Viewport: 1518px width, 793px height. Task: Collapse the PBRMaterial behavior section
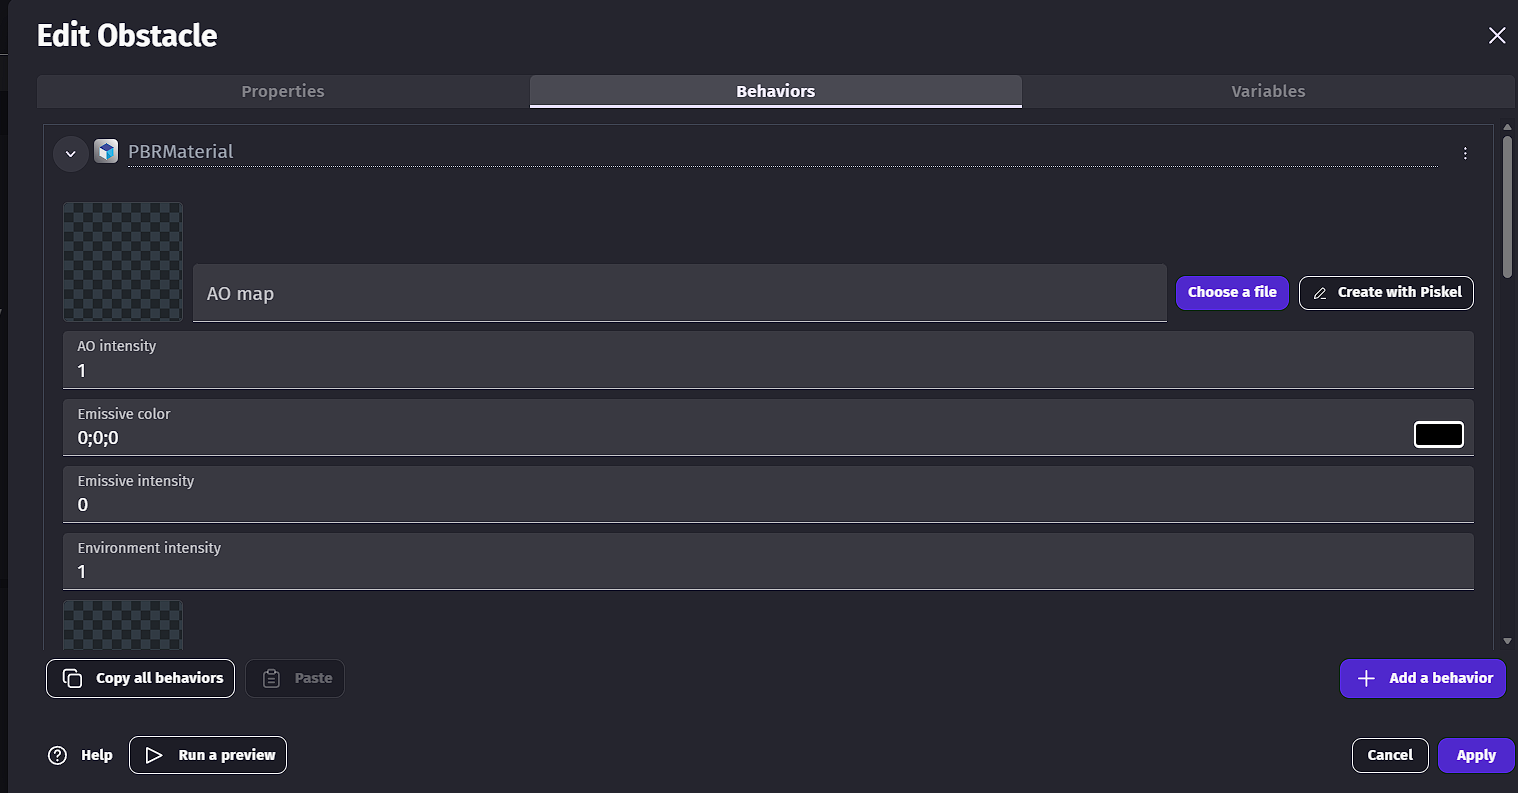70,153
